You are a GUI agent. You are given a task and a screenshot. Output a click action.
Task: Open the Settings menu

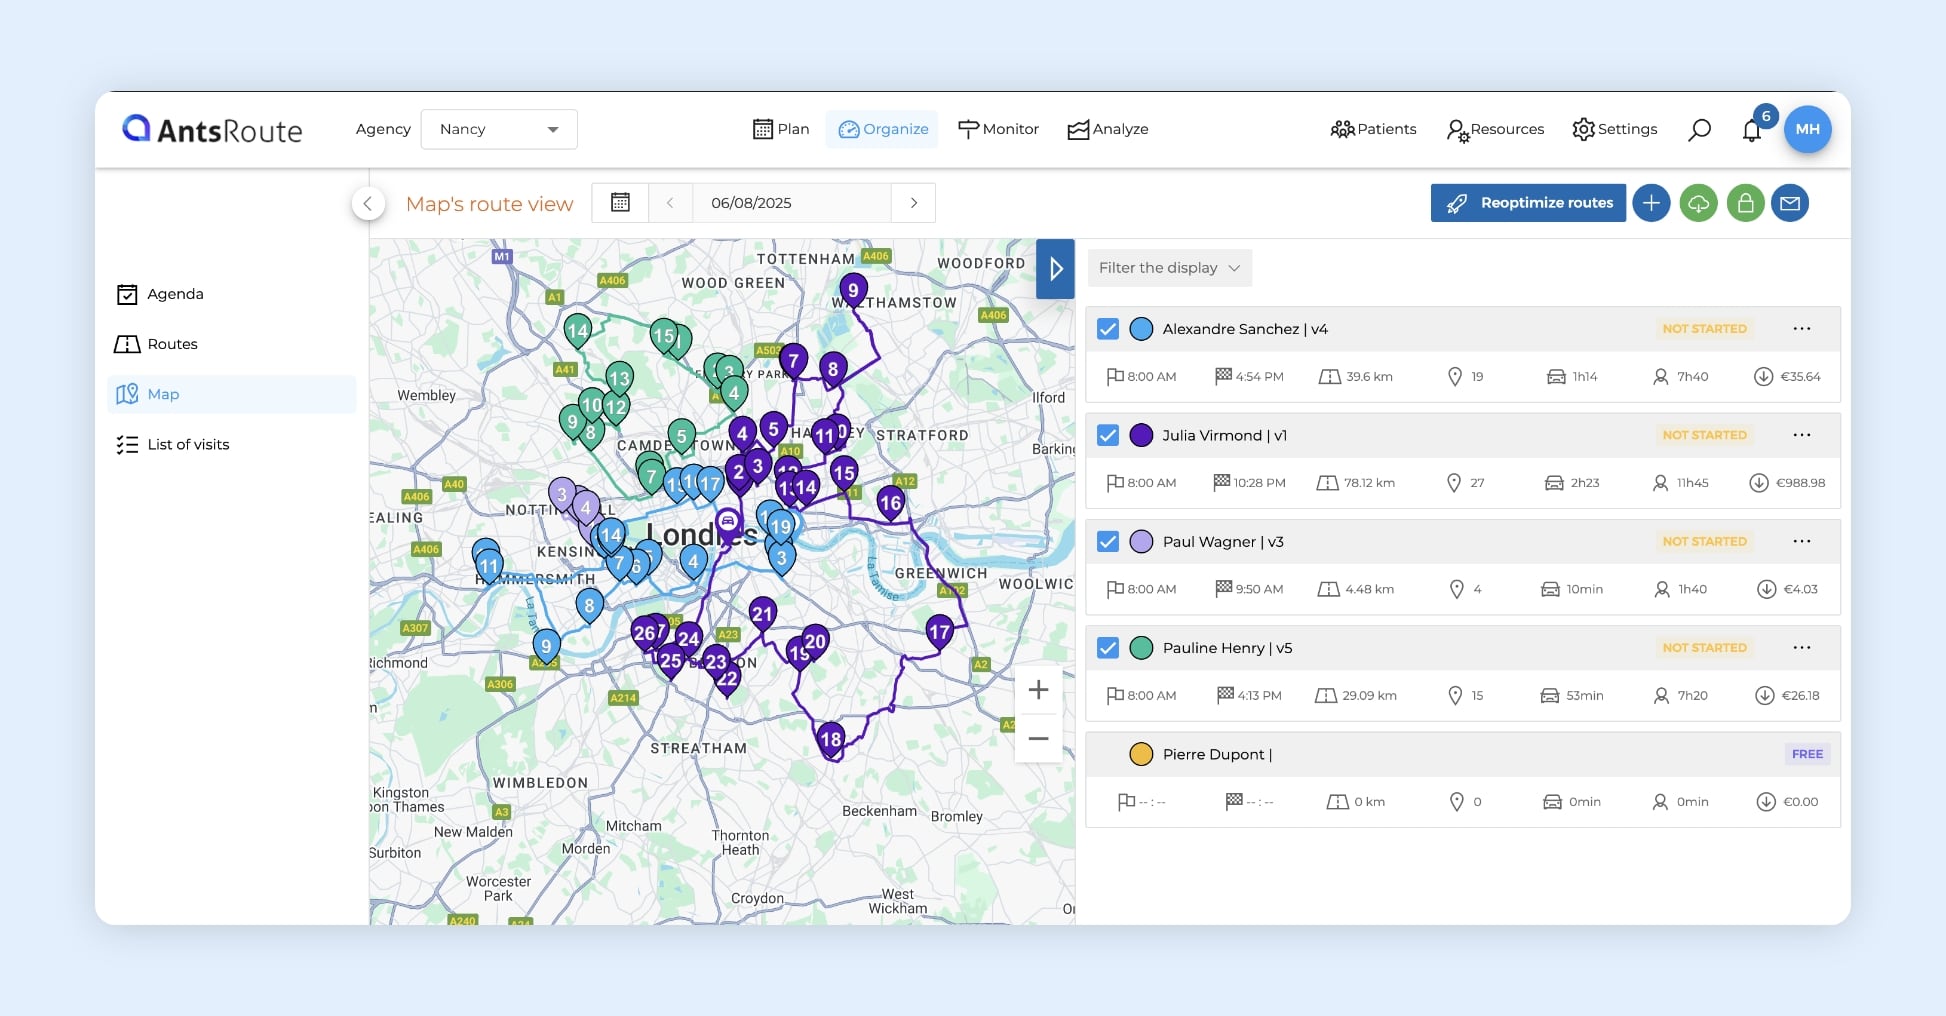pyautogui.click(x=1614, y=129)
